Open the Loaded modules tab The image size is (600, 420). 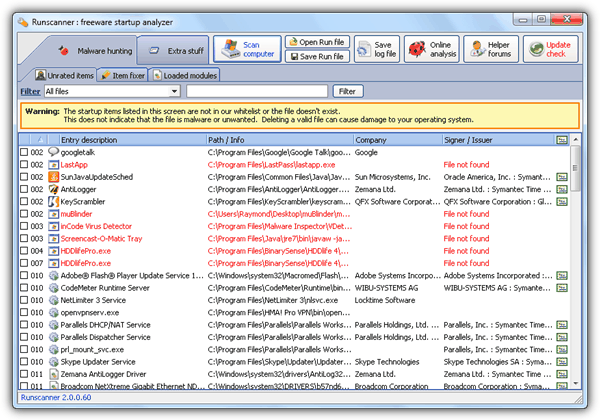pyautogui.click(x=184, y=75)
